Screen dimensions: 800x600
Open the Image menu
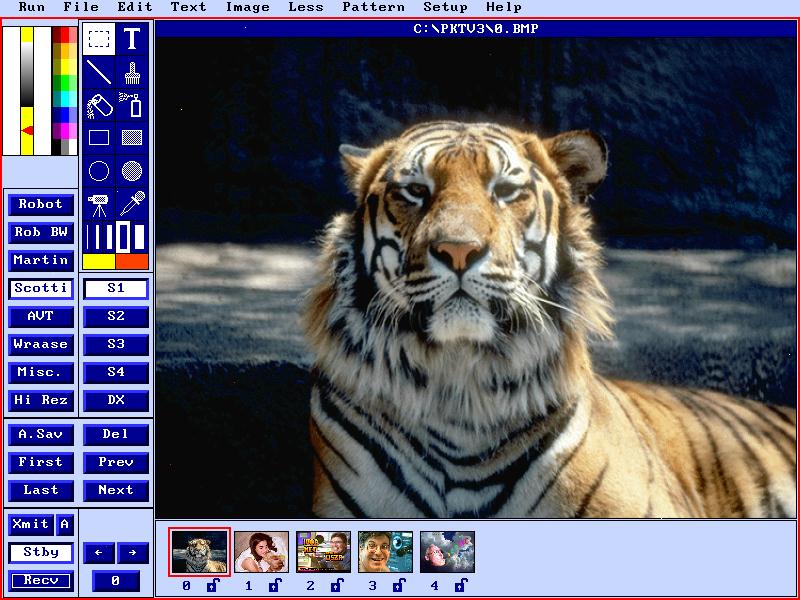pyautogui.click(x=247, y=7)
